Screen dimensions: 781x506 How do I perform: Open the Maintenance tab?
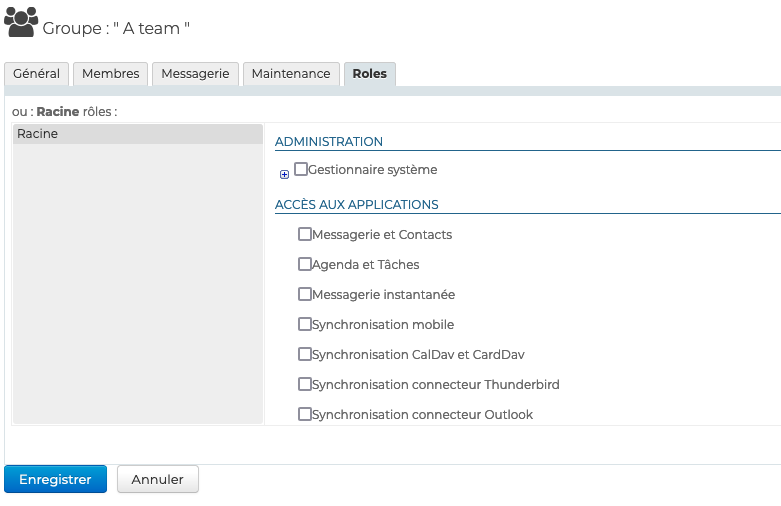pos(291,74)
